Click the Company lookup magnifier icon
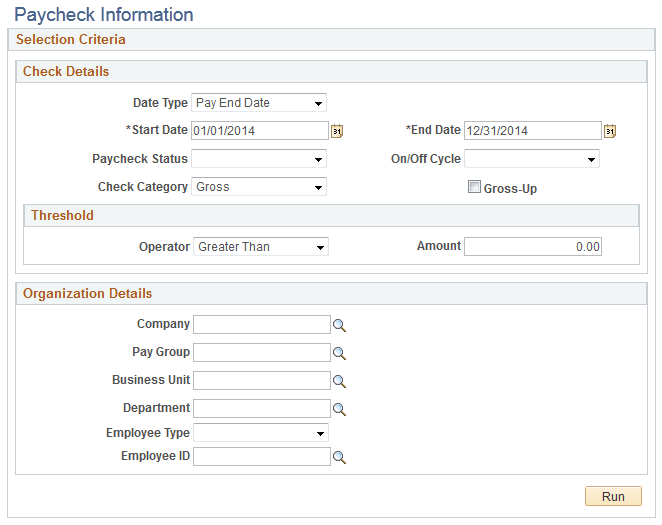662x525 pixels. point(339,325)
